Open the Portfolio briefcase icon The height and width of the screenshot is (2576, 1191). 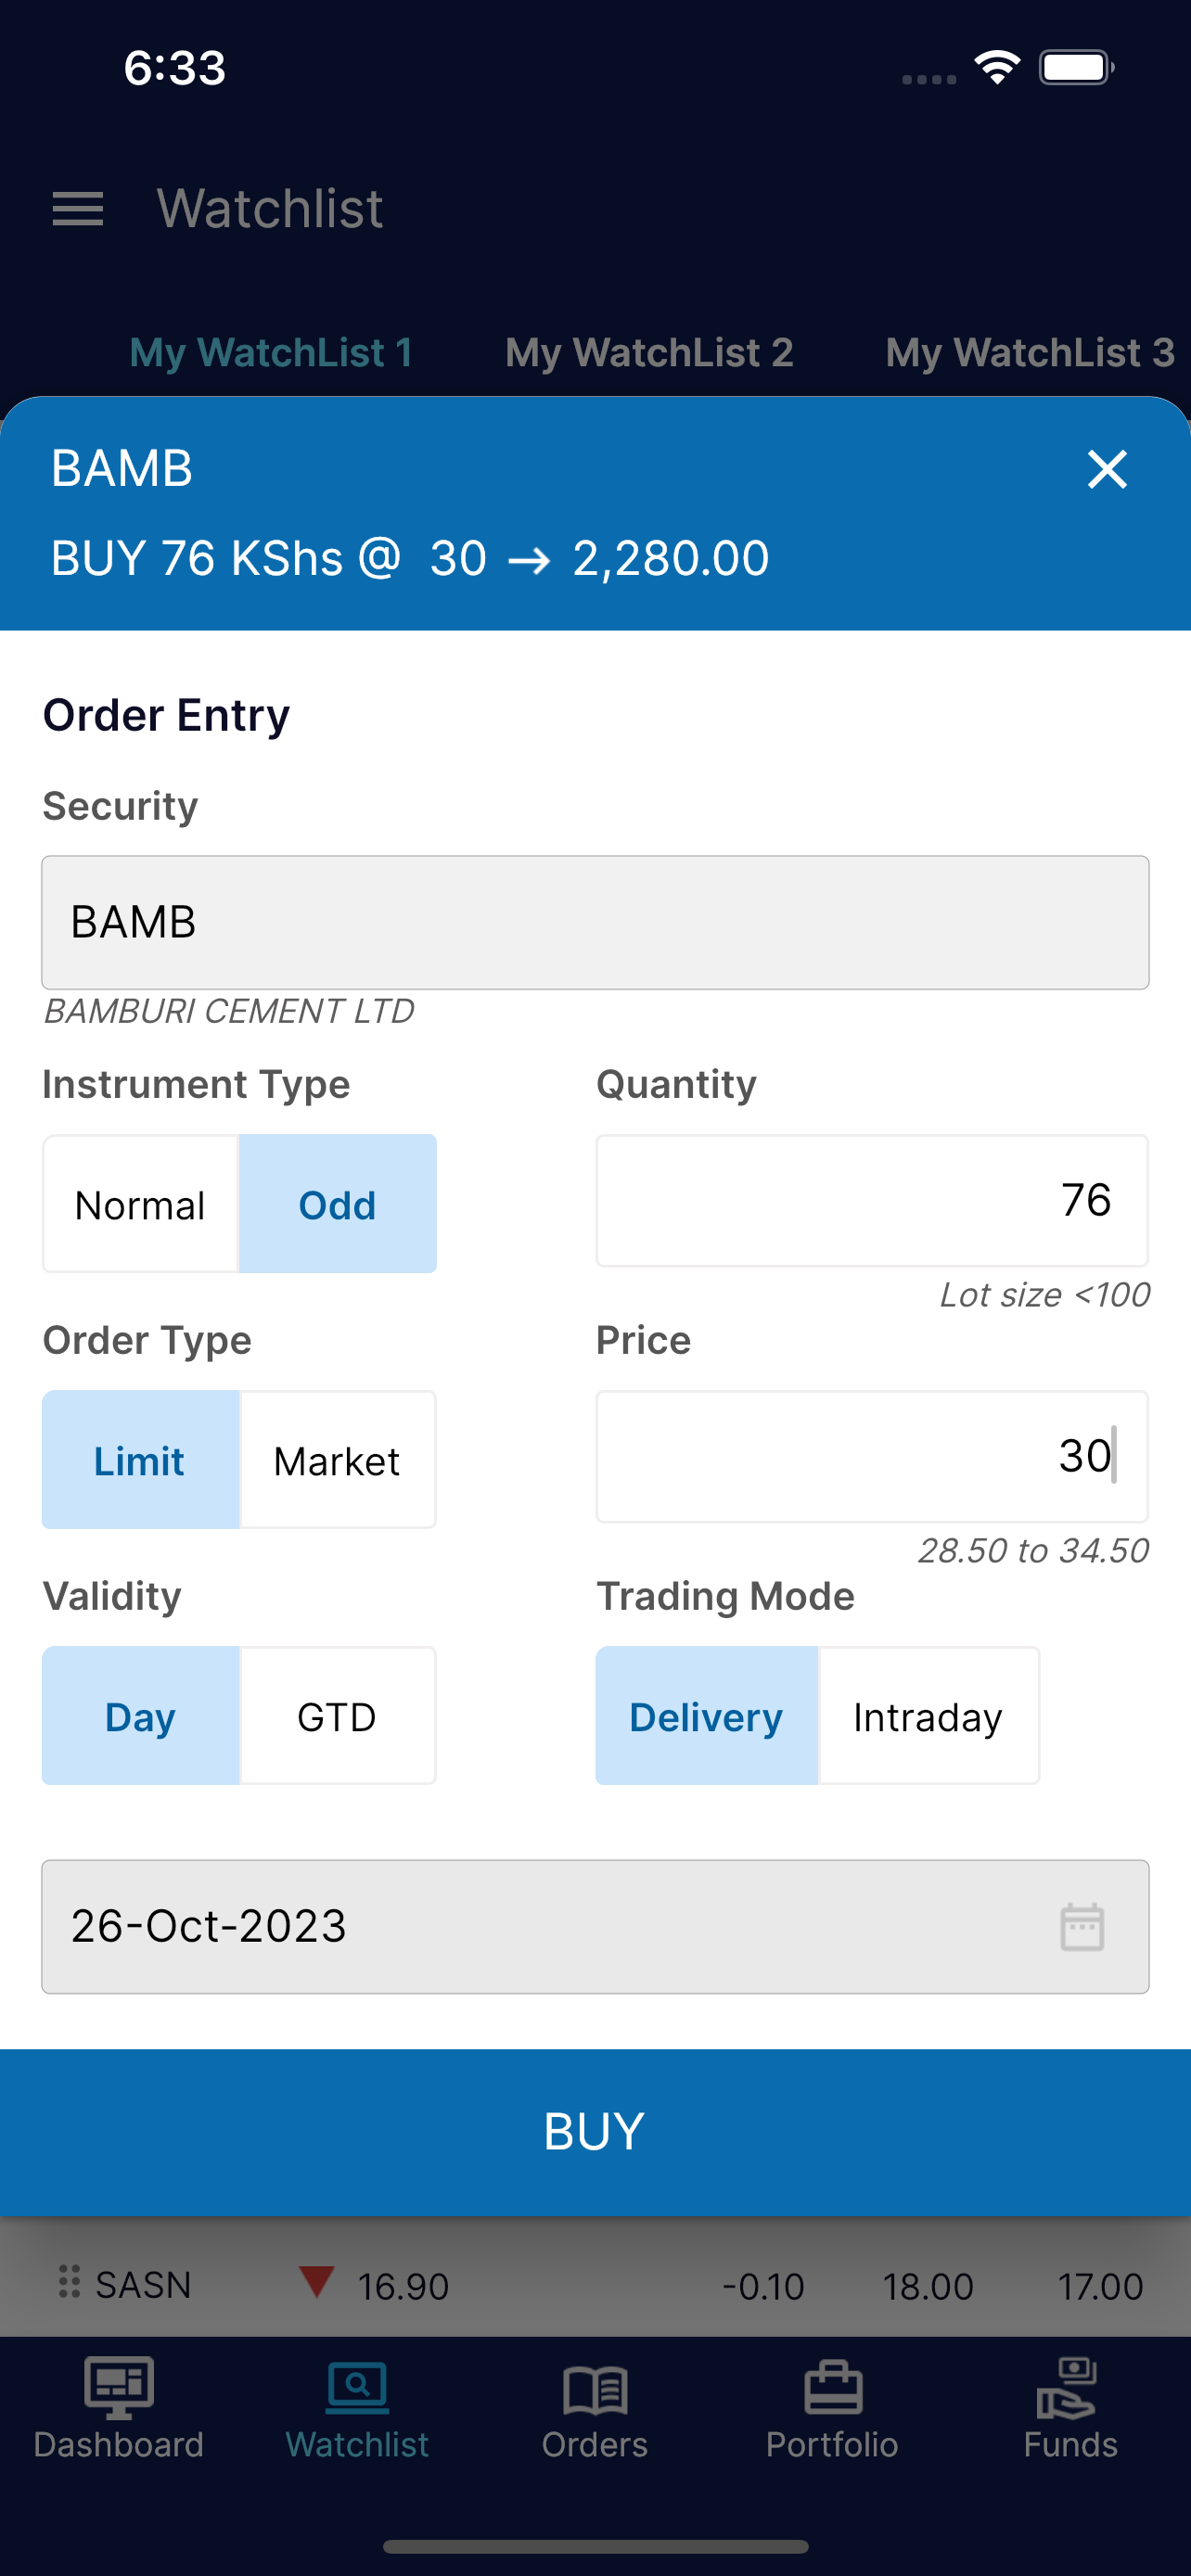[x=833, y=2388]
